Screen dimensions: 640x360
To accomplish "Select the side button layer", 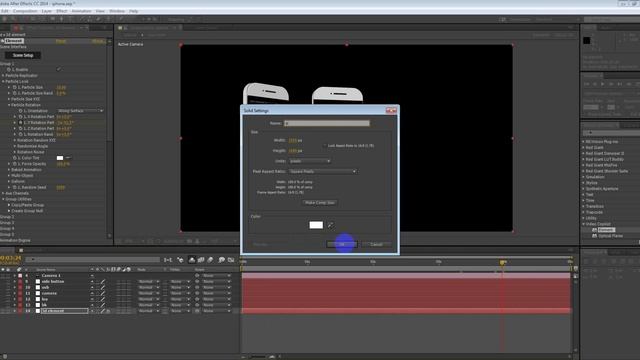I will coord(53,281).
